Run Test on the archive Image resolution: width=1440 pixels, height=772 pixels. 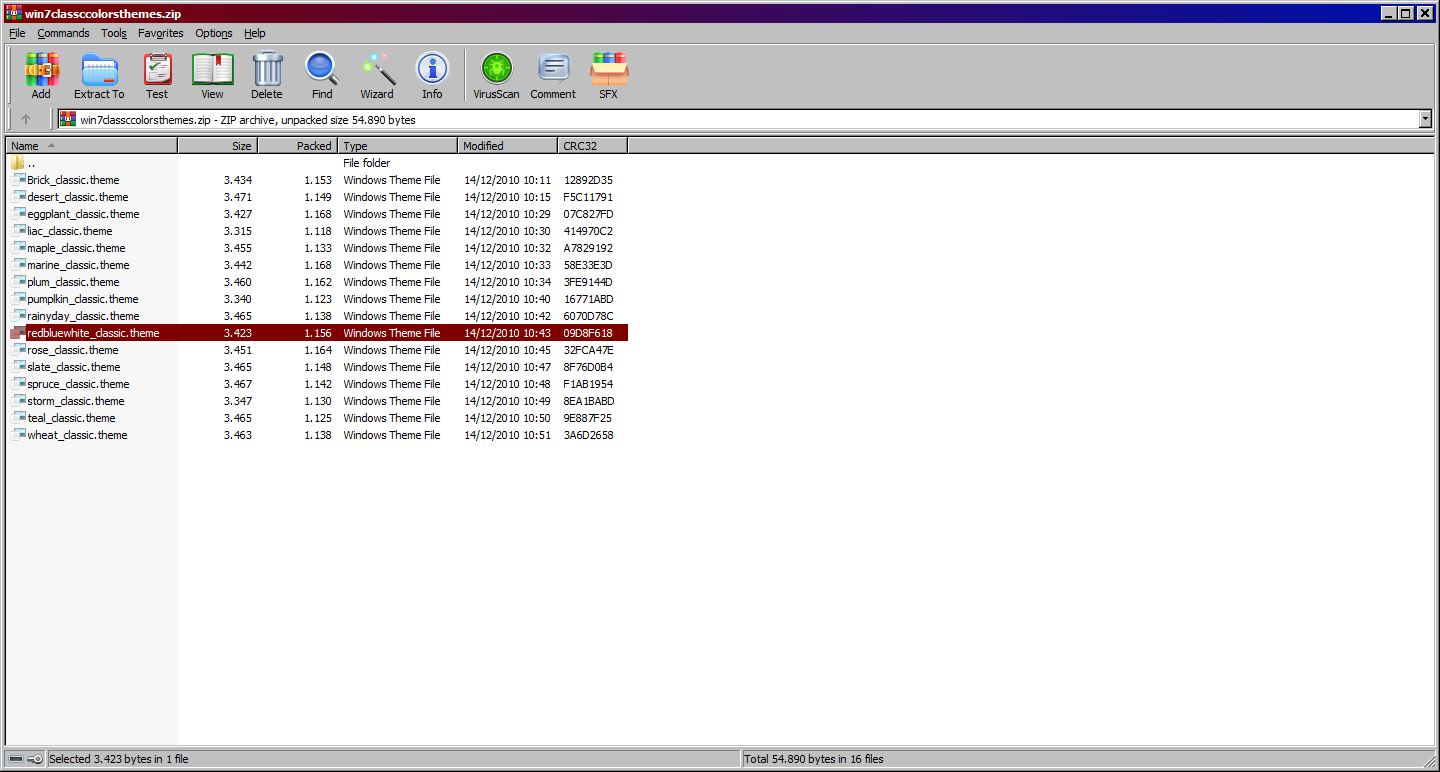157,69
